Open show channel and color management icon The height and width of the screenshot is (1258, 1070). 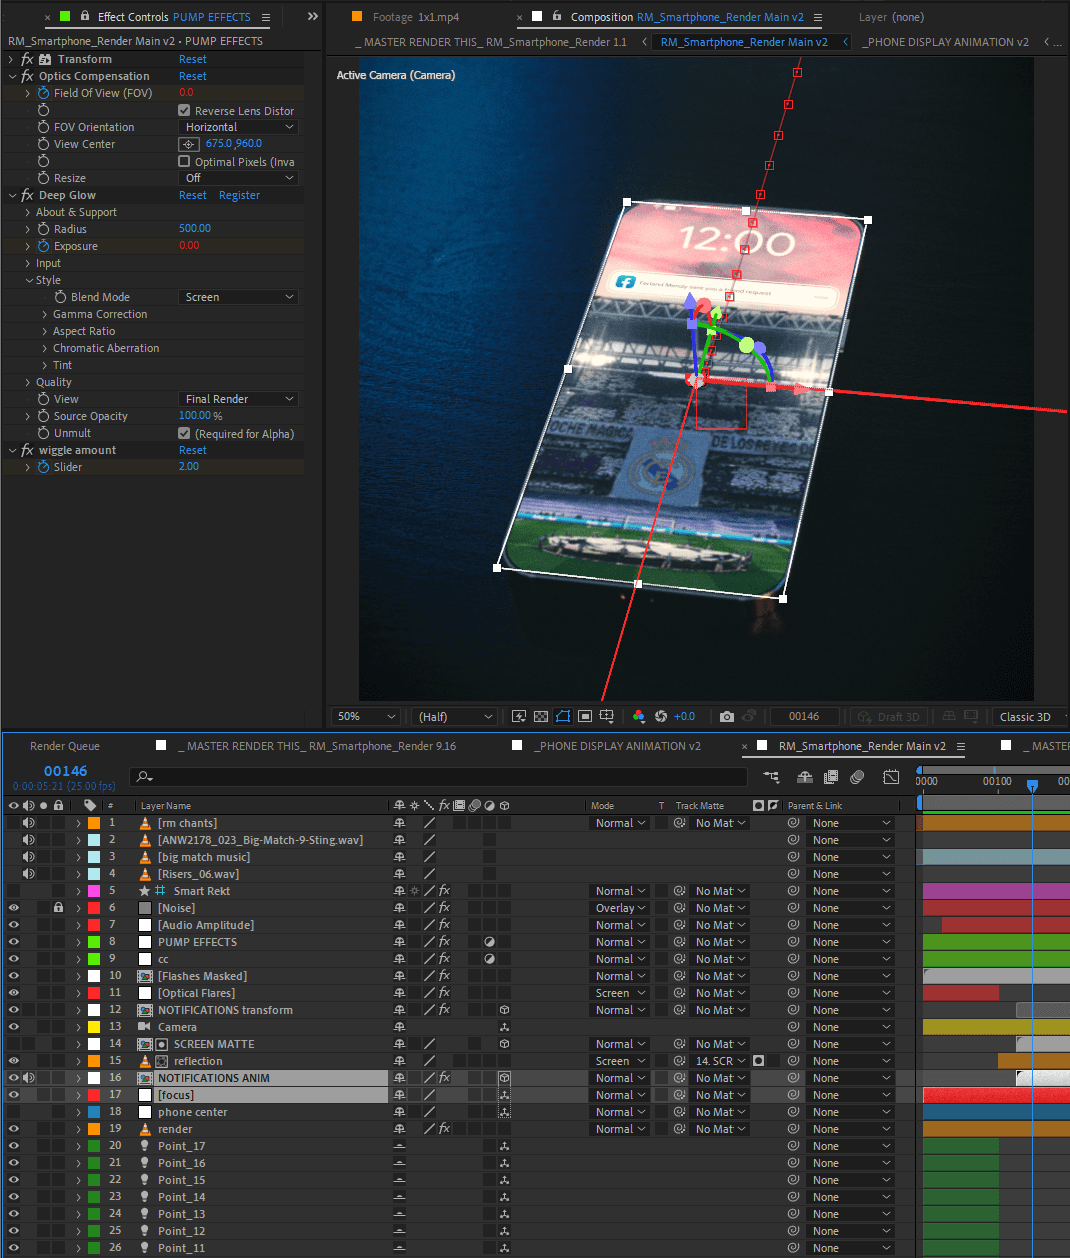coord(639,716)
